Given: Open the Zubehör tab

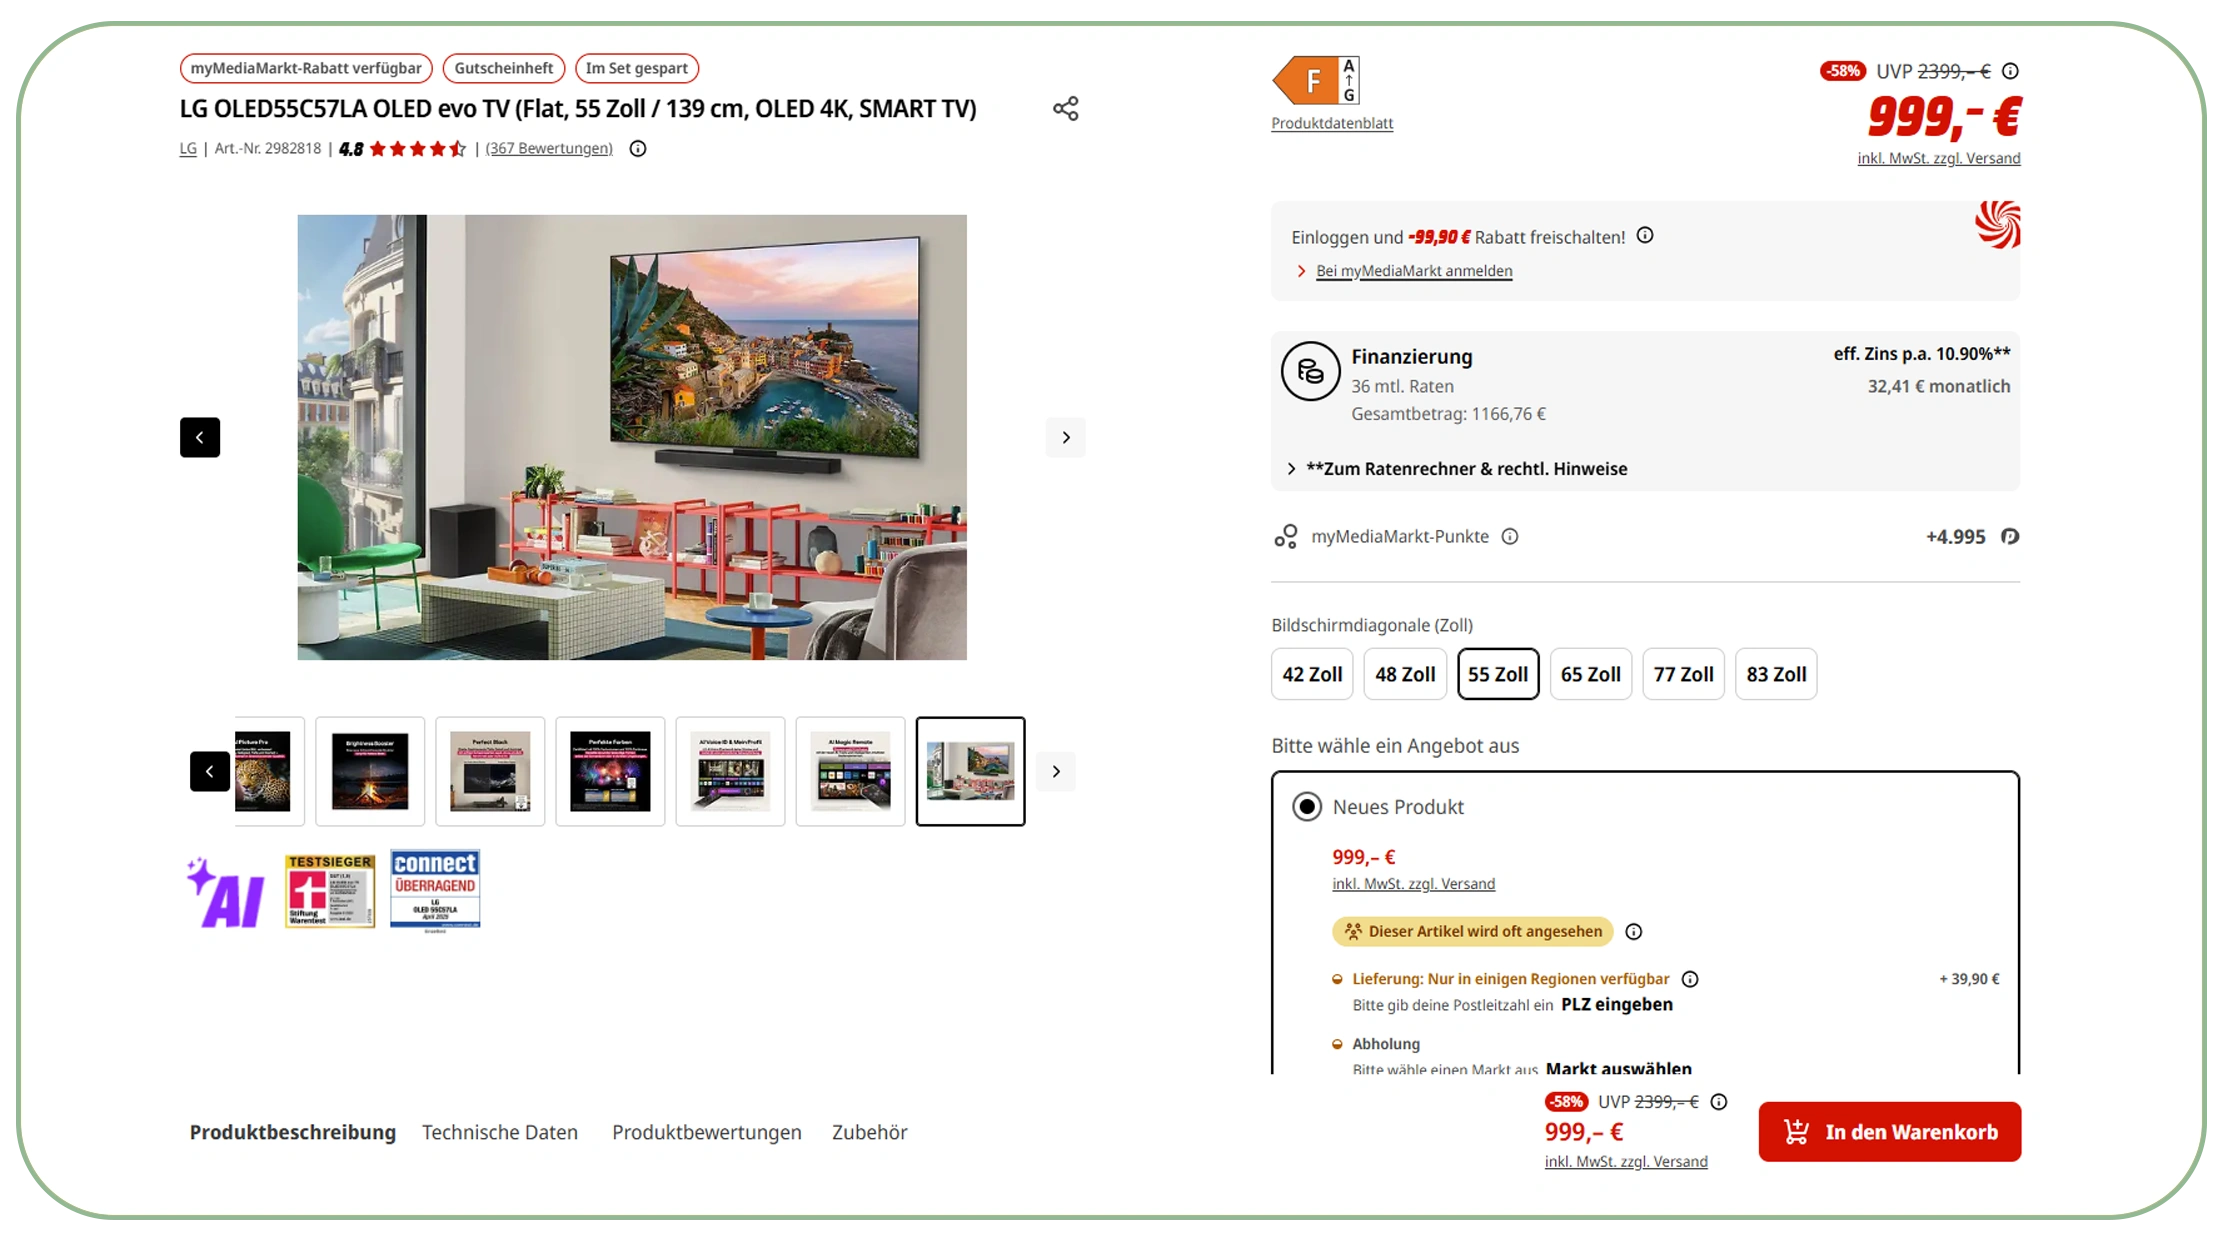Looking at the screenshot, I should point(870,1132).
